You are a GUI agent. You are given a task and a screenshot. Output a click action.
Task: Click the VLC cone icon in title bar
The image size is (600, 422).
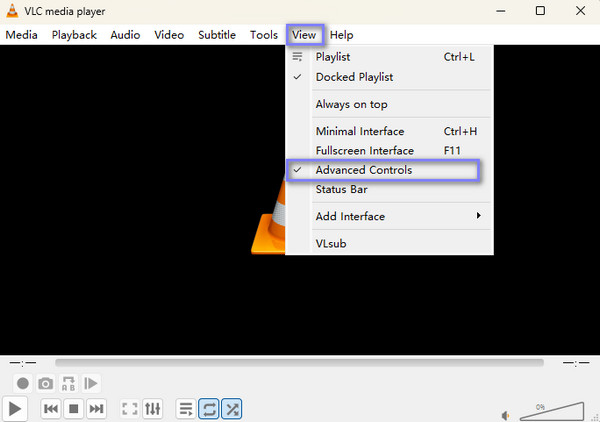pyautogui.click(x=12, y=11)
